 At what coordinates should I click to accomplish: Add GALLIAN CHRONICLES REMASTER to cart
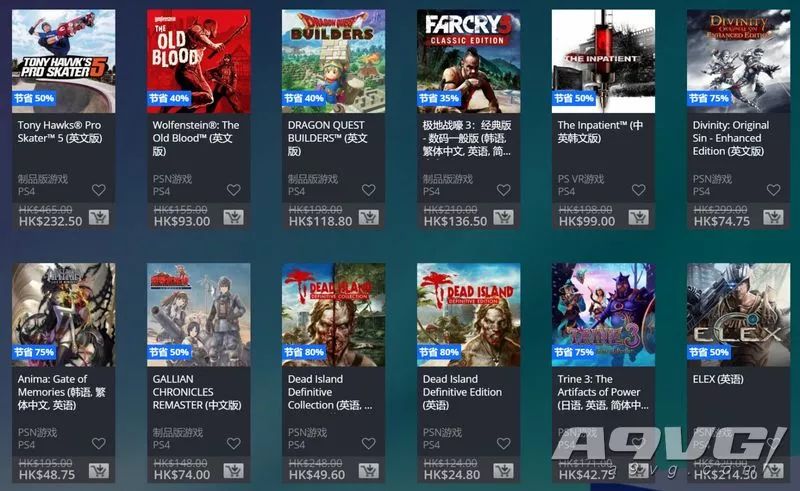234,471
